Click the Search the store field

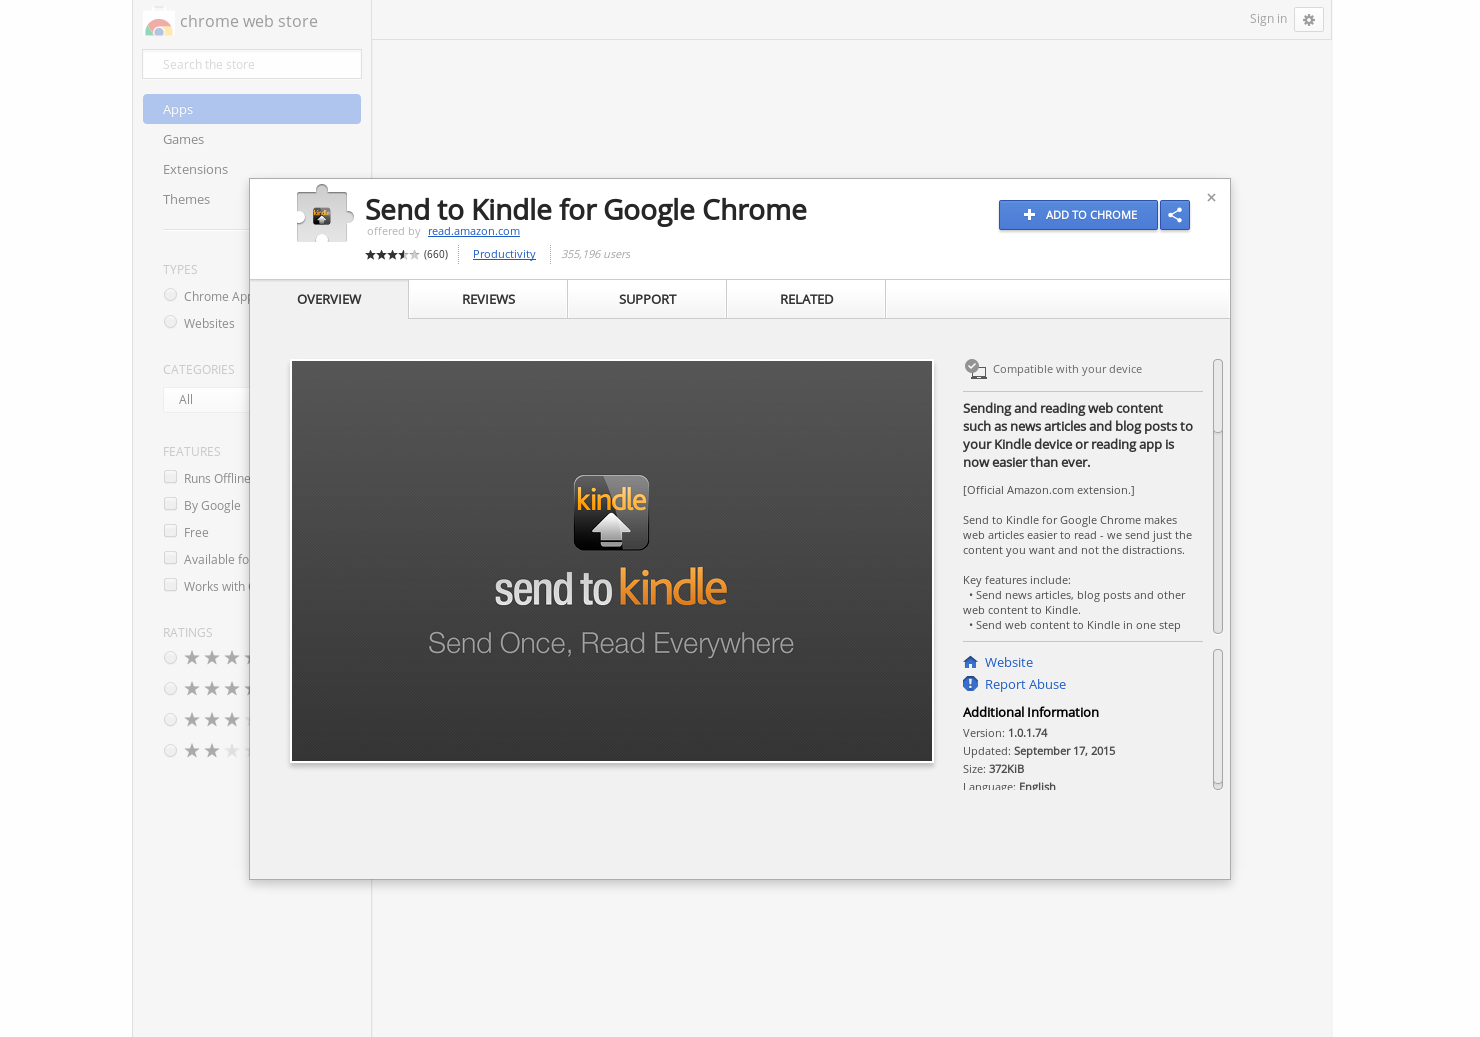(251, 63)
